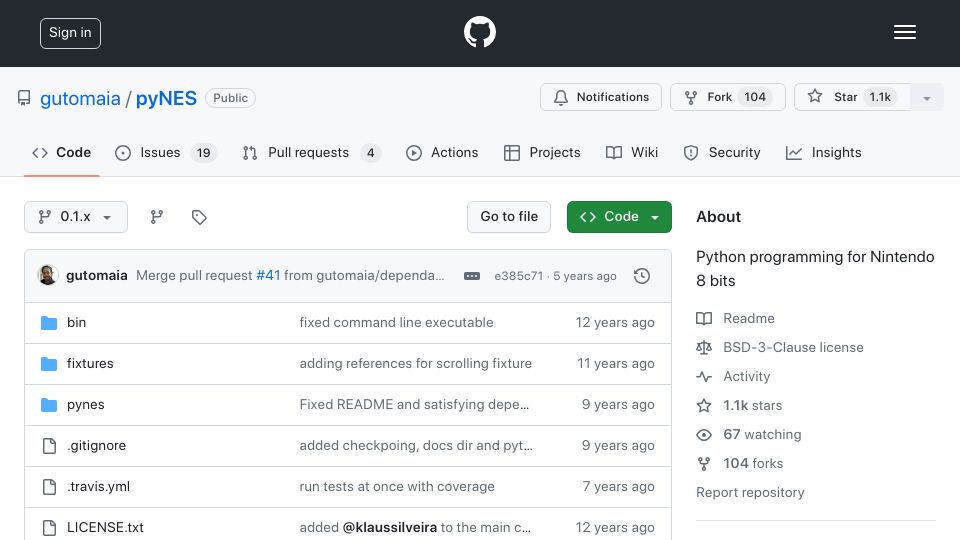Image resolution: width=960 pixels, height=540 pixels.
Task: Click the LICENSE.txt file icon
Action: pyautogui.click(x=49, y=528)
